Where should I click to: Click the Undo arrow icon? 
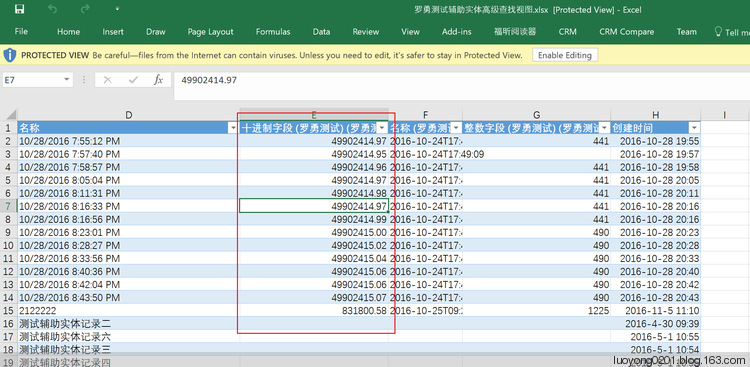coord(52,9)
